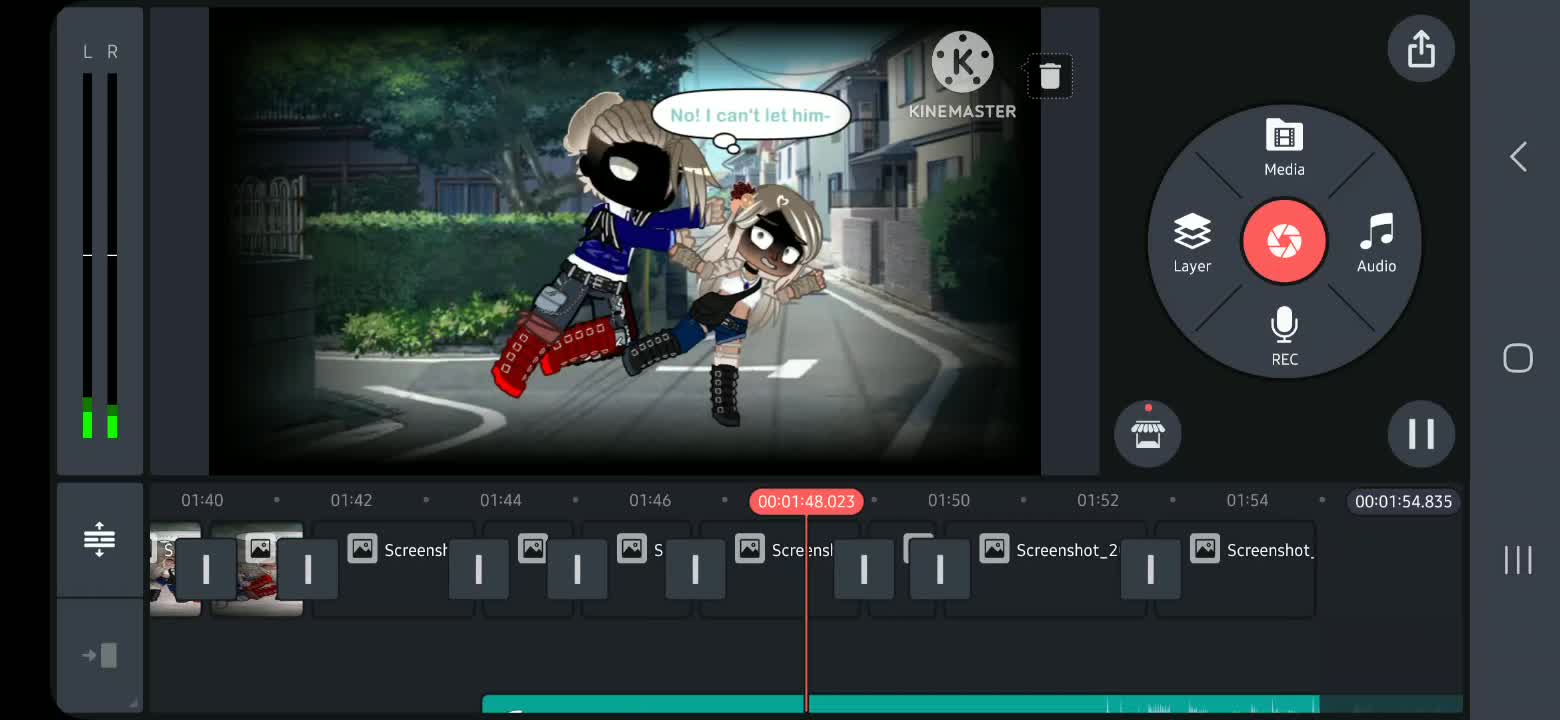Tap the 01:54 ruler mark

[x=1247, y=500]
